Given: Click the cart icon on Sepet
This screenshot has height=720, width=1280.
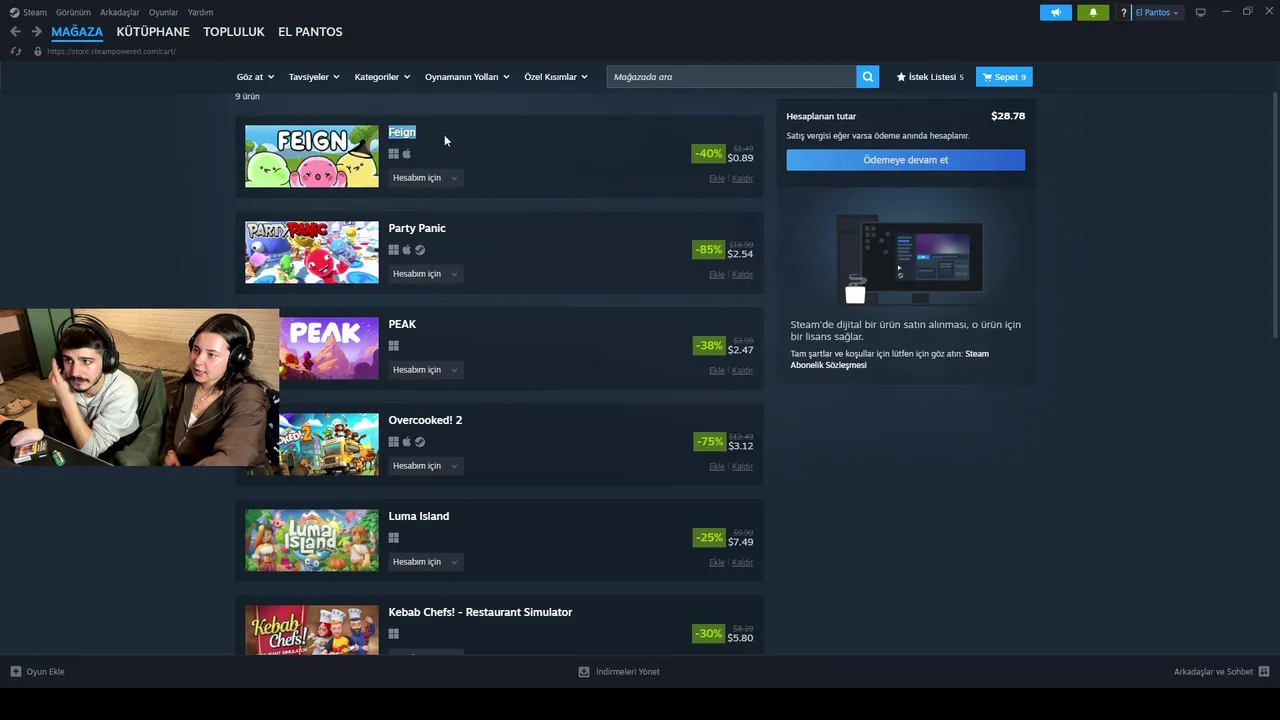Looking at the screenshot, I should [x=988, y=77].
